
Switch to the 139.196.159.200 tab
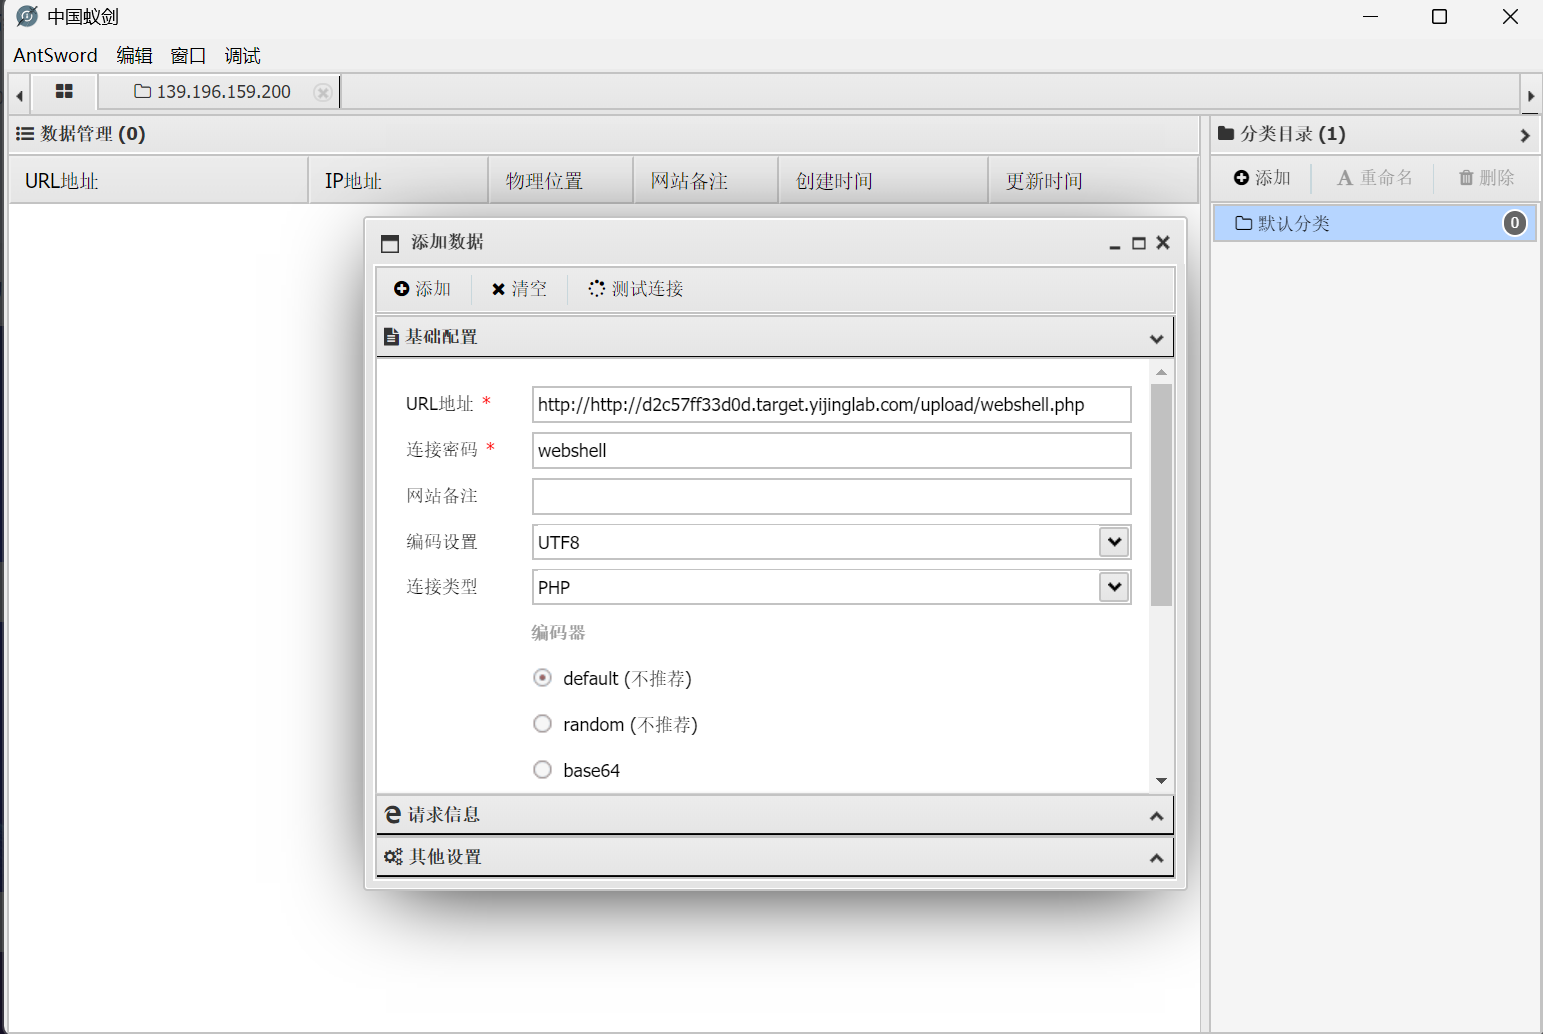coord(212,92)
